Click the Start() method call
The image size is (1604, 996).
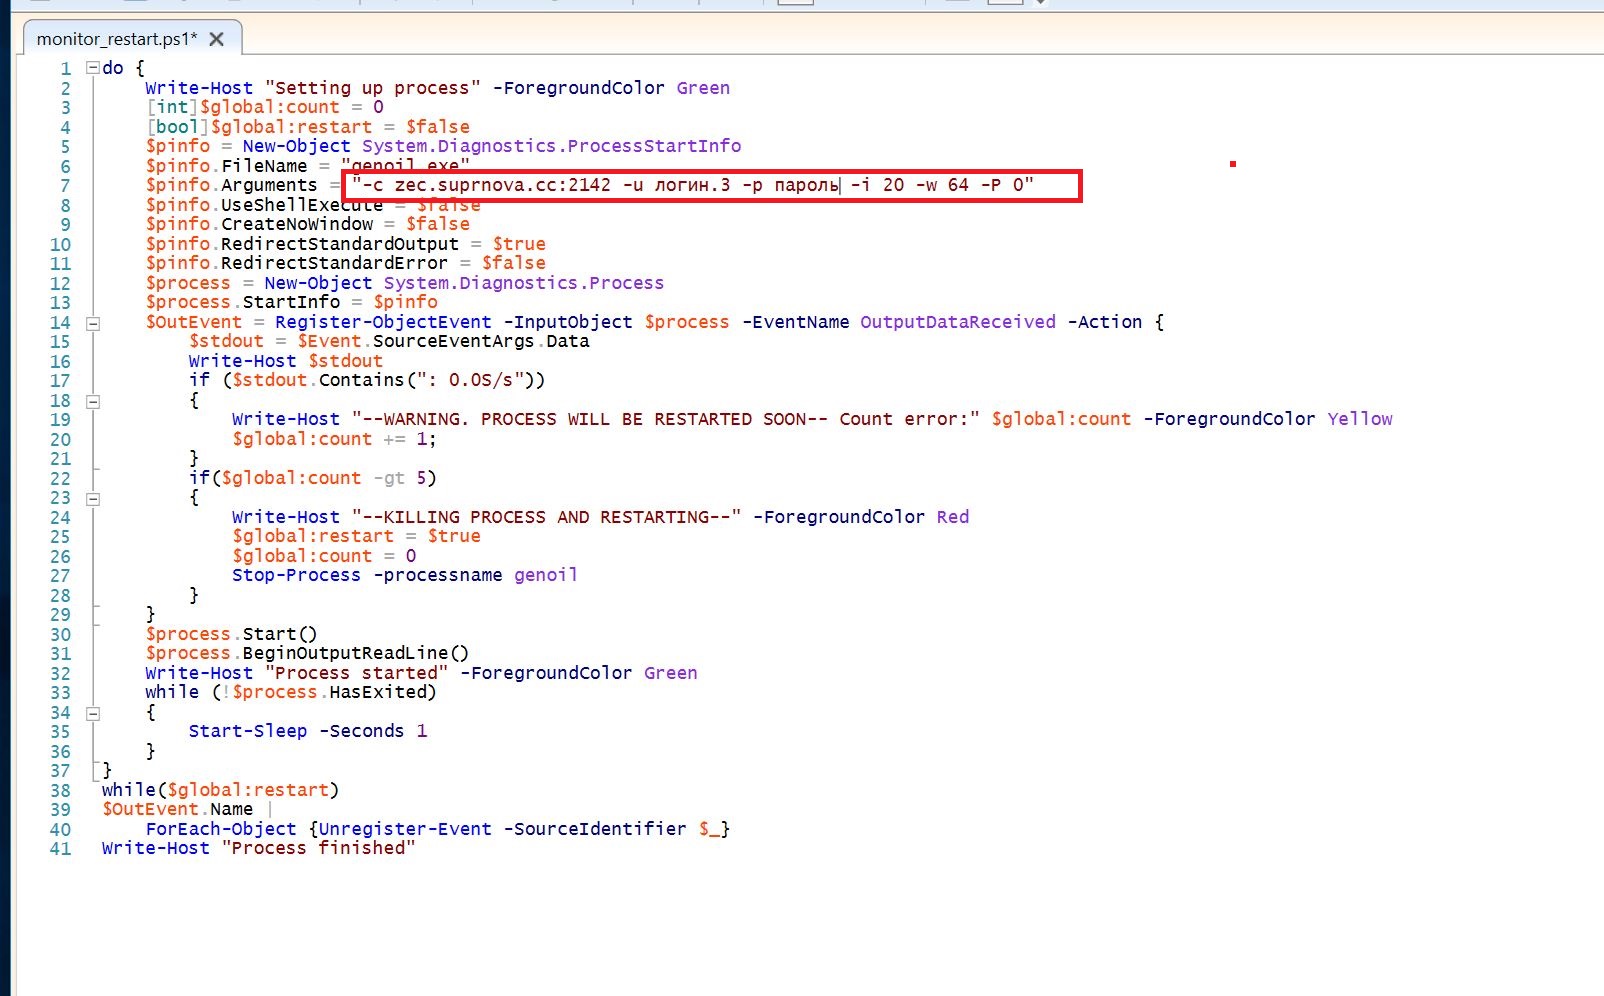click(x=280, y=634)
